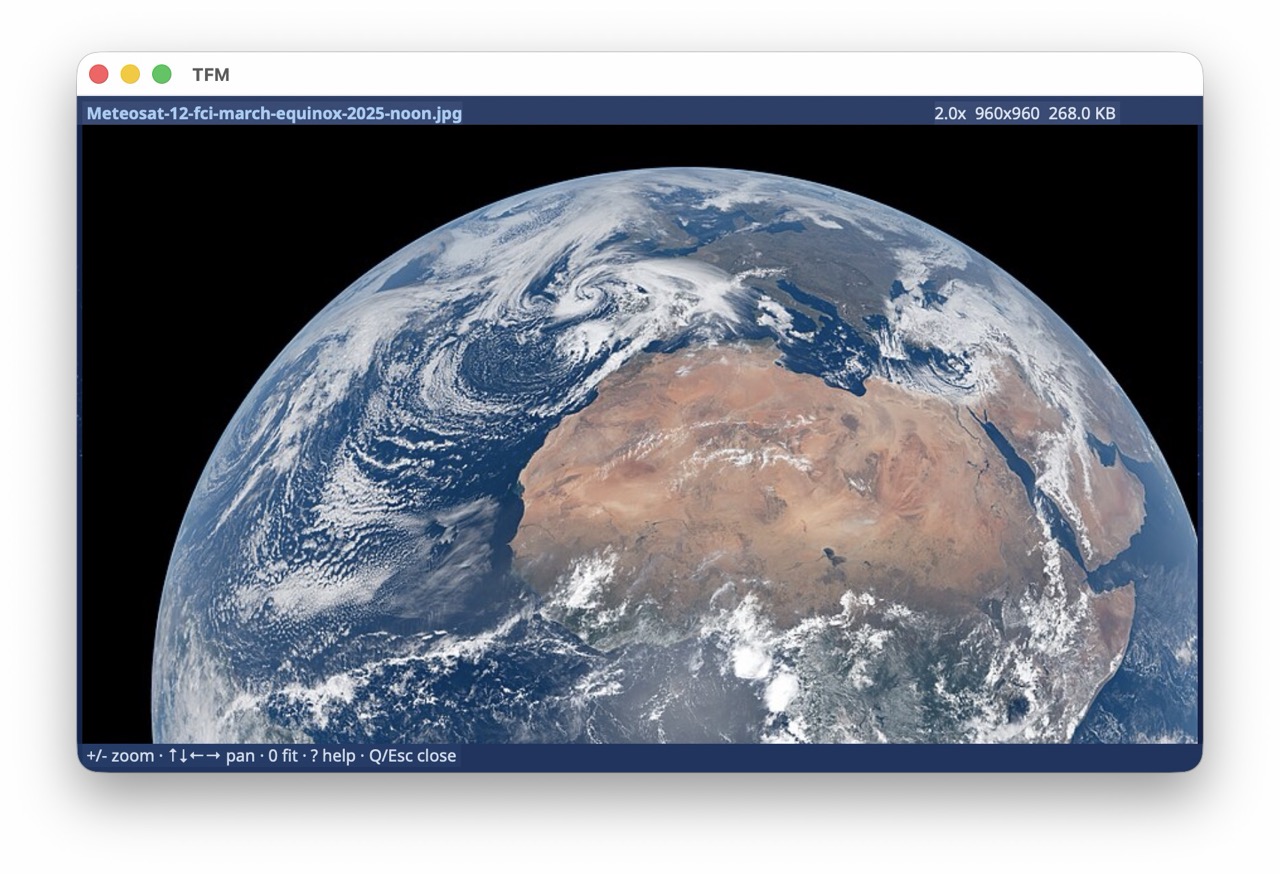The width and height of the screenshot is (1280, 874).
Task: Maximize the TFM window with green button
Action: (161, 74)
